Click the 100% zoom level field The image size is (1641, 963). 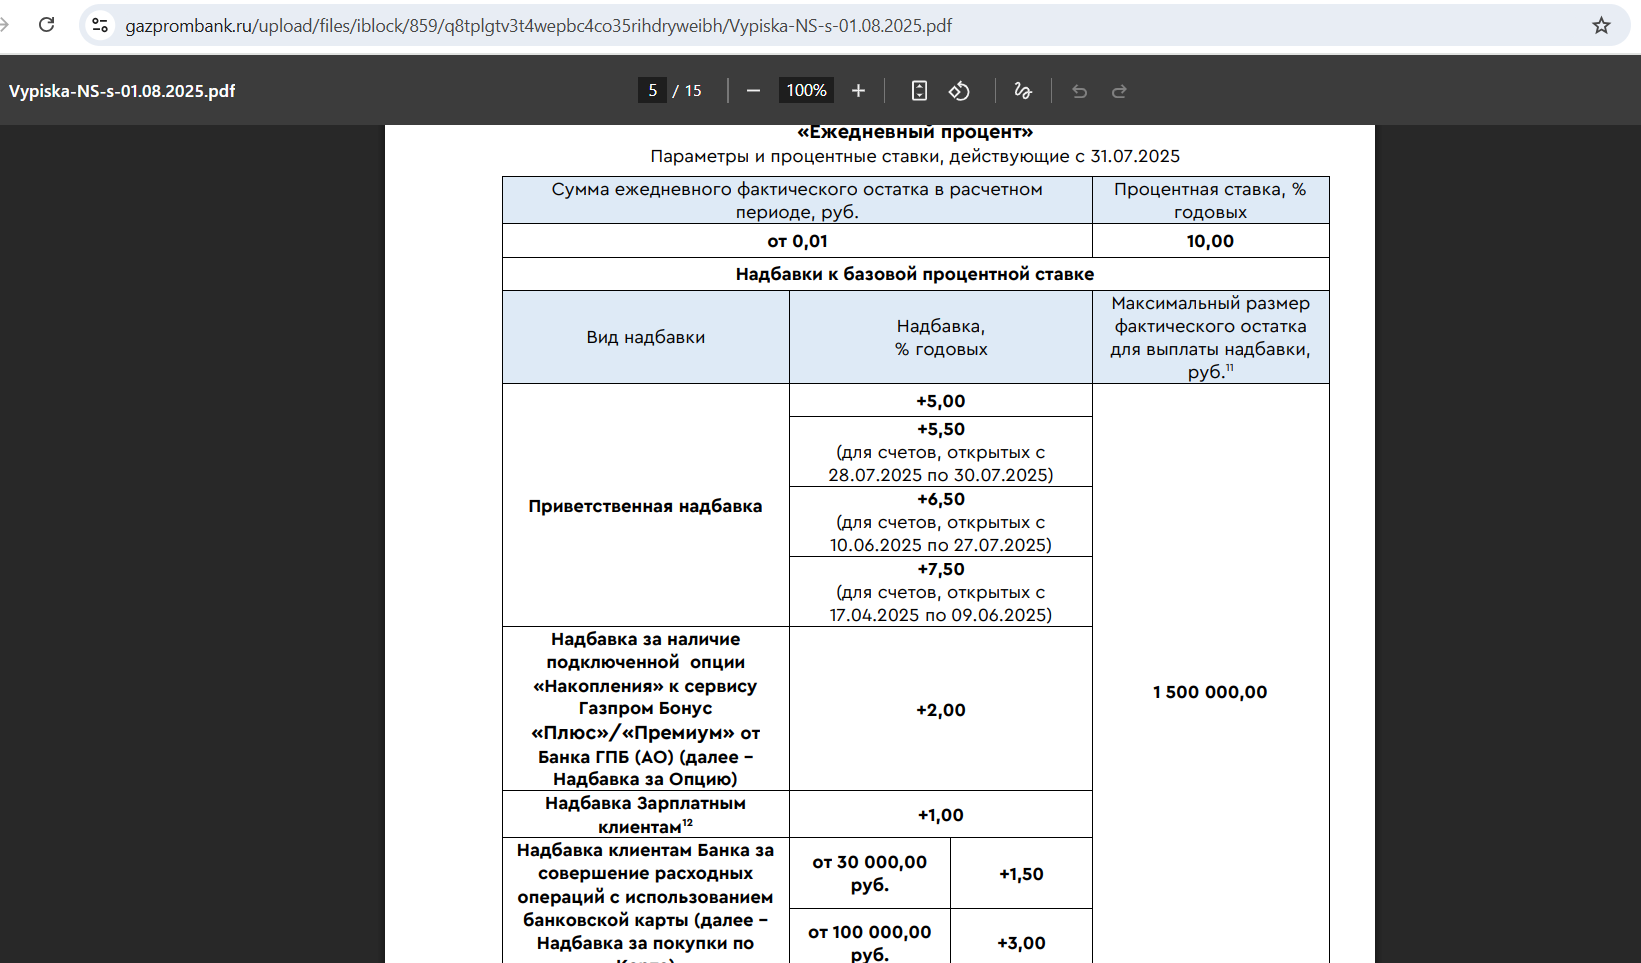click(x=806, y=91)
